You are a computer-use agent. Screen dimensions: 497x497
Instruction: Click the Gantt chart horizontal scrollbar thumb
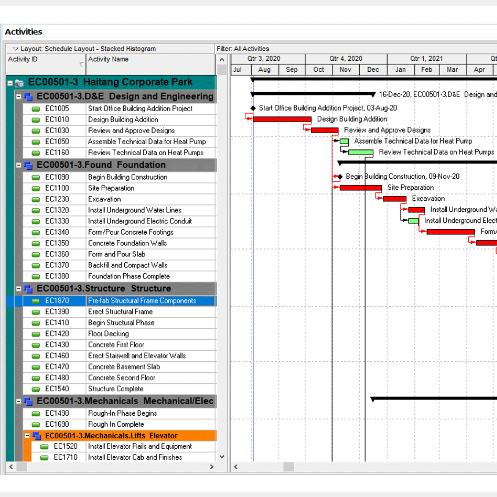click(288, 467)
